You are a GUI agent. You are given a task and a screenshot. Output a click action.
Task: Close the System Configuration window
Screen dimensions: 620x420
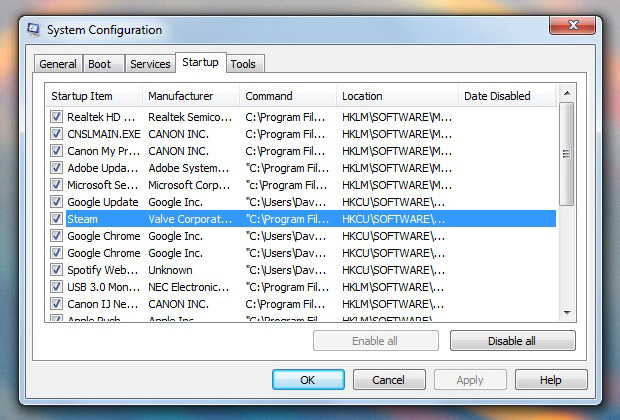pyautogui.click(x=573, y=25)
